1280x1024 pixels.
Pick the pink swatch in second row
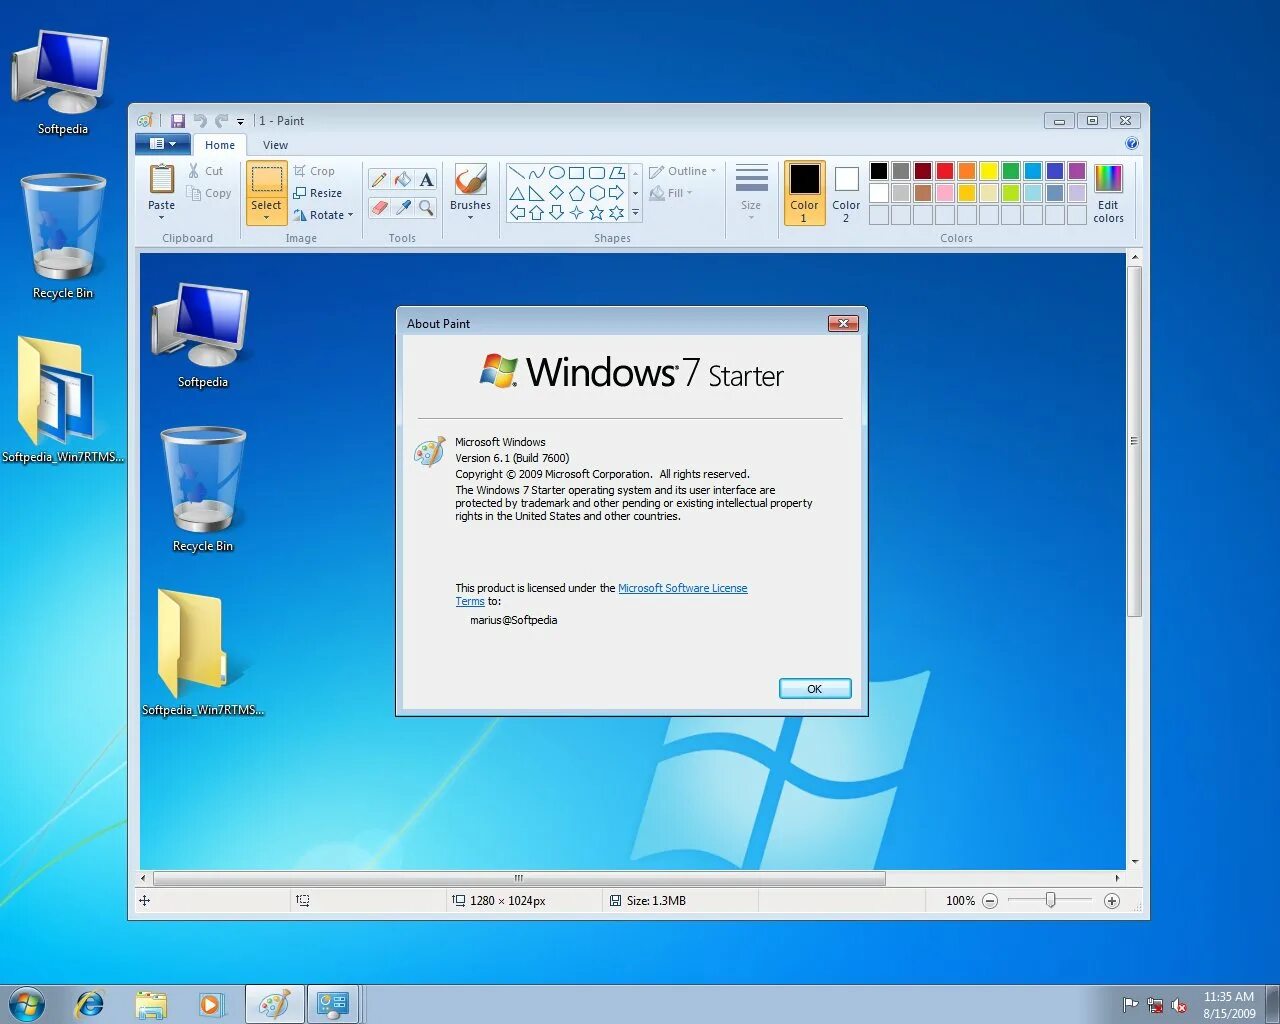(x=945, y=193)
